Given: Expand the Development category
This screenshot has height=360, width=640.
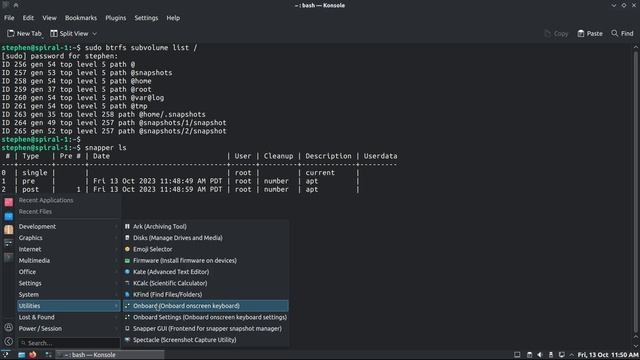Looking at the screenshot, I should tap(69, 227).
